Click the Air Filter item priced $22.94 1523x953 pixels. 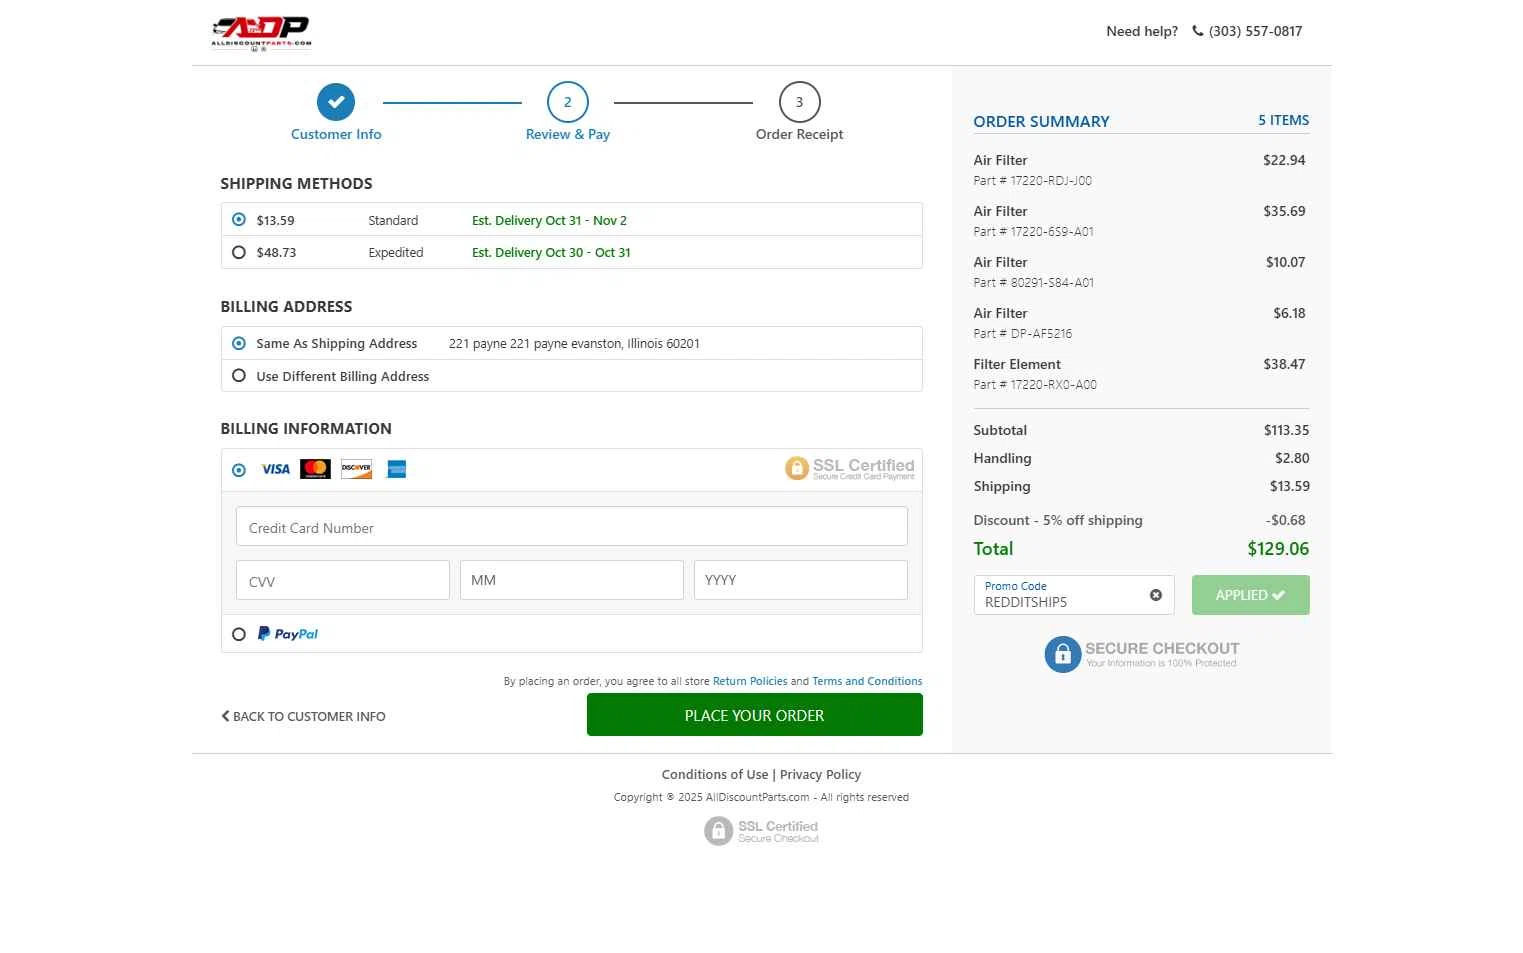coord(1000,160)
